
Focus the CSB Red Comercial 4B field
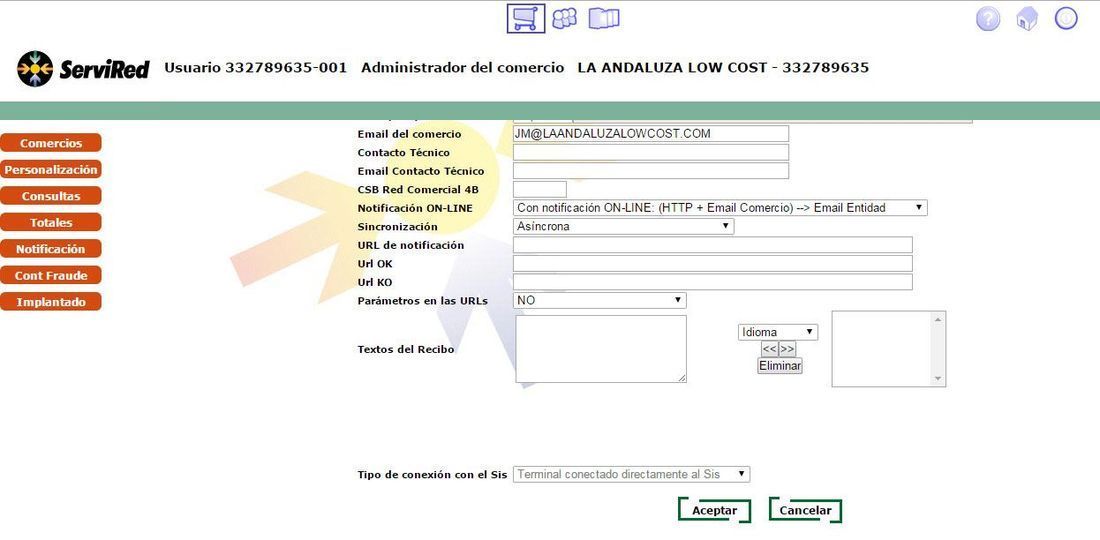(x=539, y=189)
